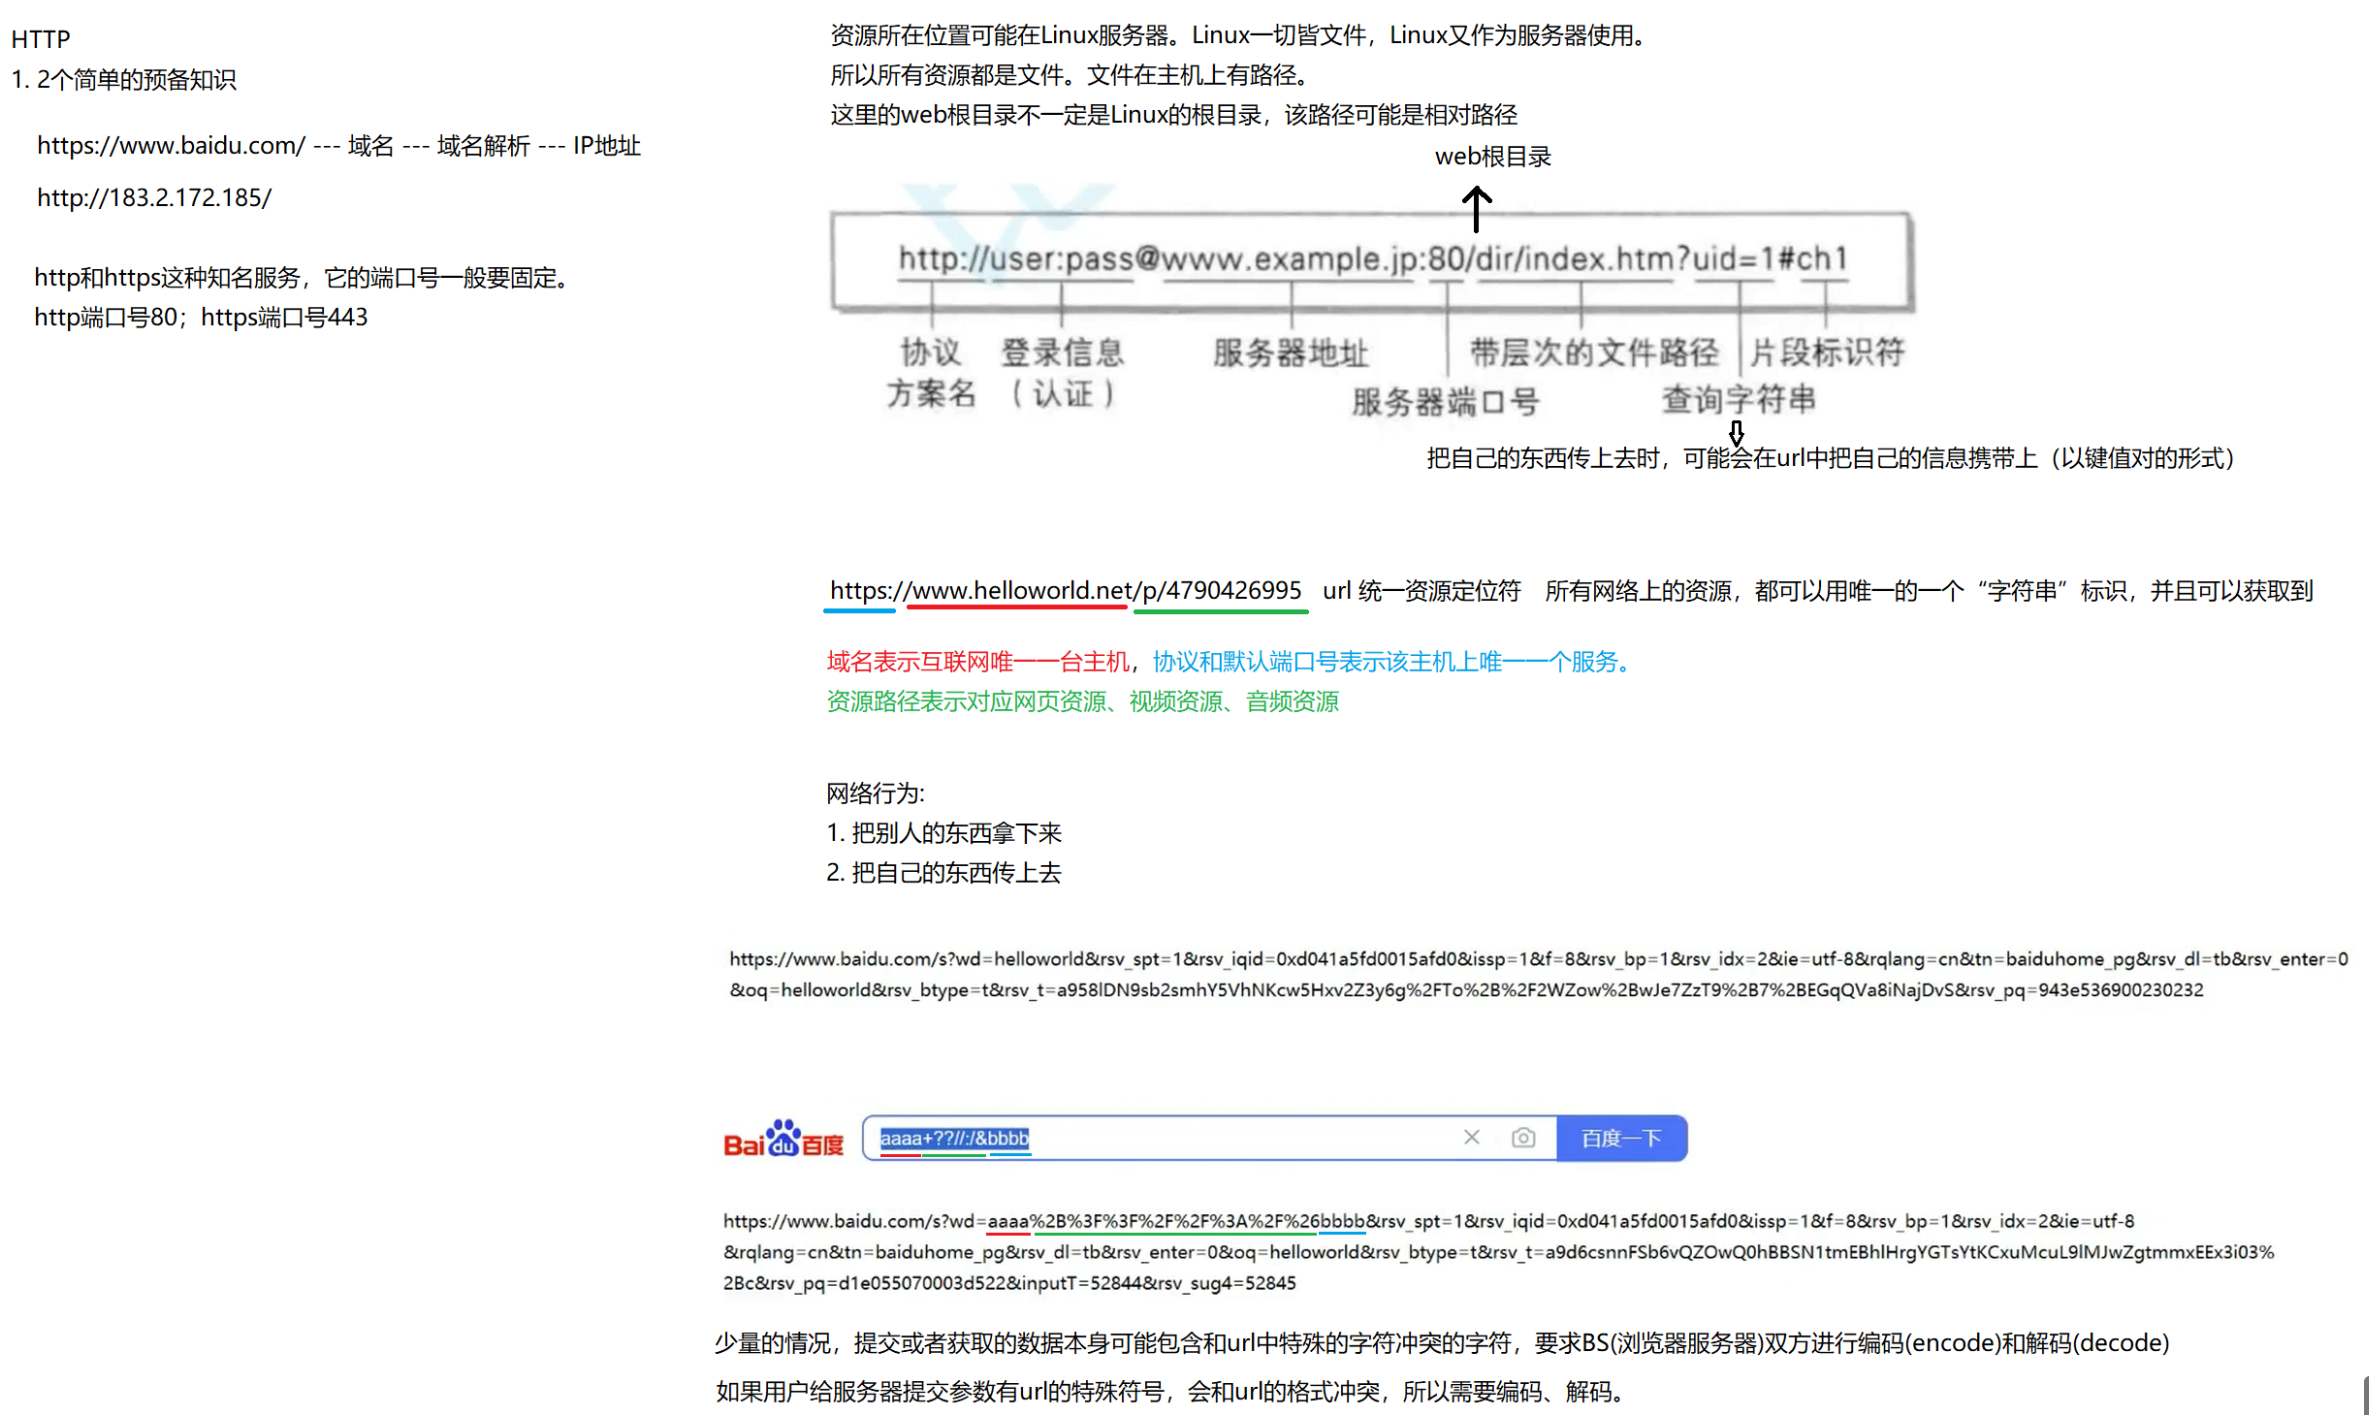Click the blue text about 协议和默认端口号
Image resolution: width=2369 pixels, height=1415 pixels.
[x=1390, y=661]
